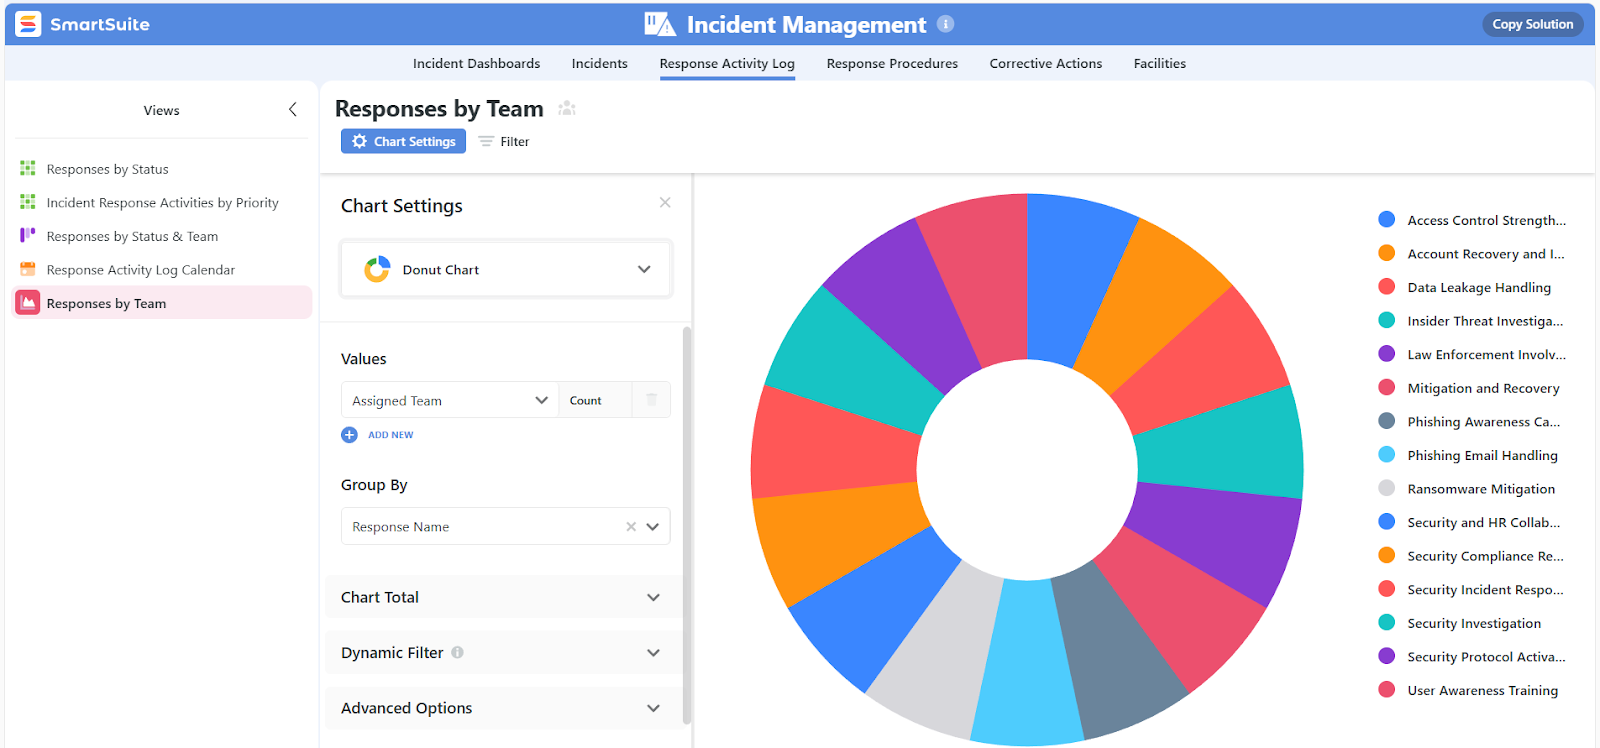Toggle the Account Recovery legend swatch

pos(1386,253)
